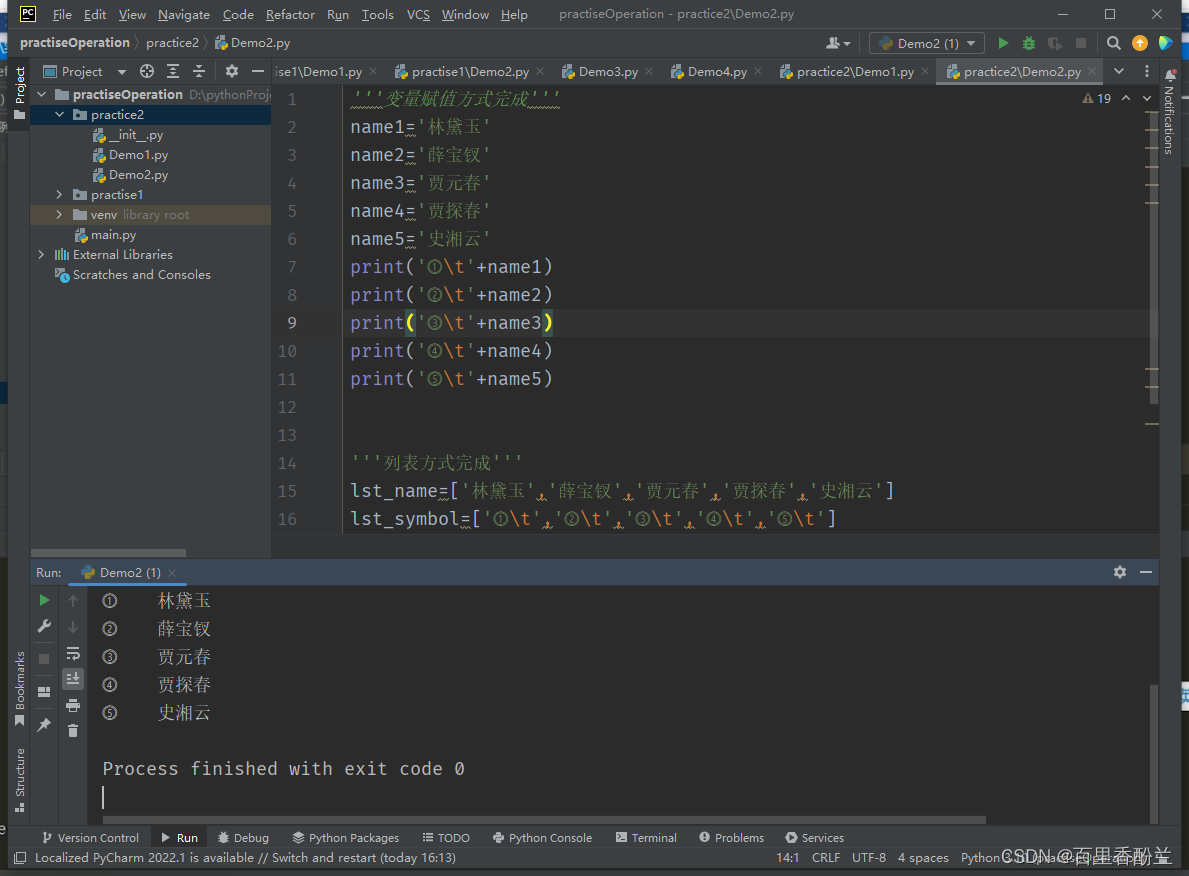1189x876 pixels.
Task: Open the Navigate menu
Action: tap(184, 14)
